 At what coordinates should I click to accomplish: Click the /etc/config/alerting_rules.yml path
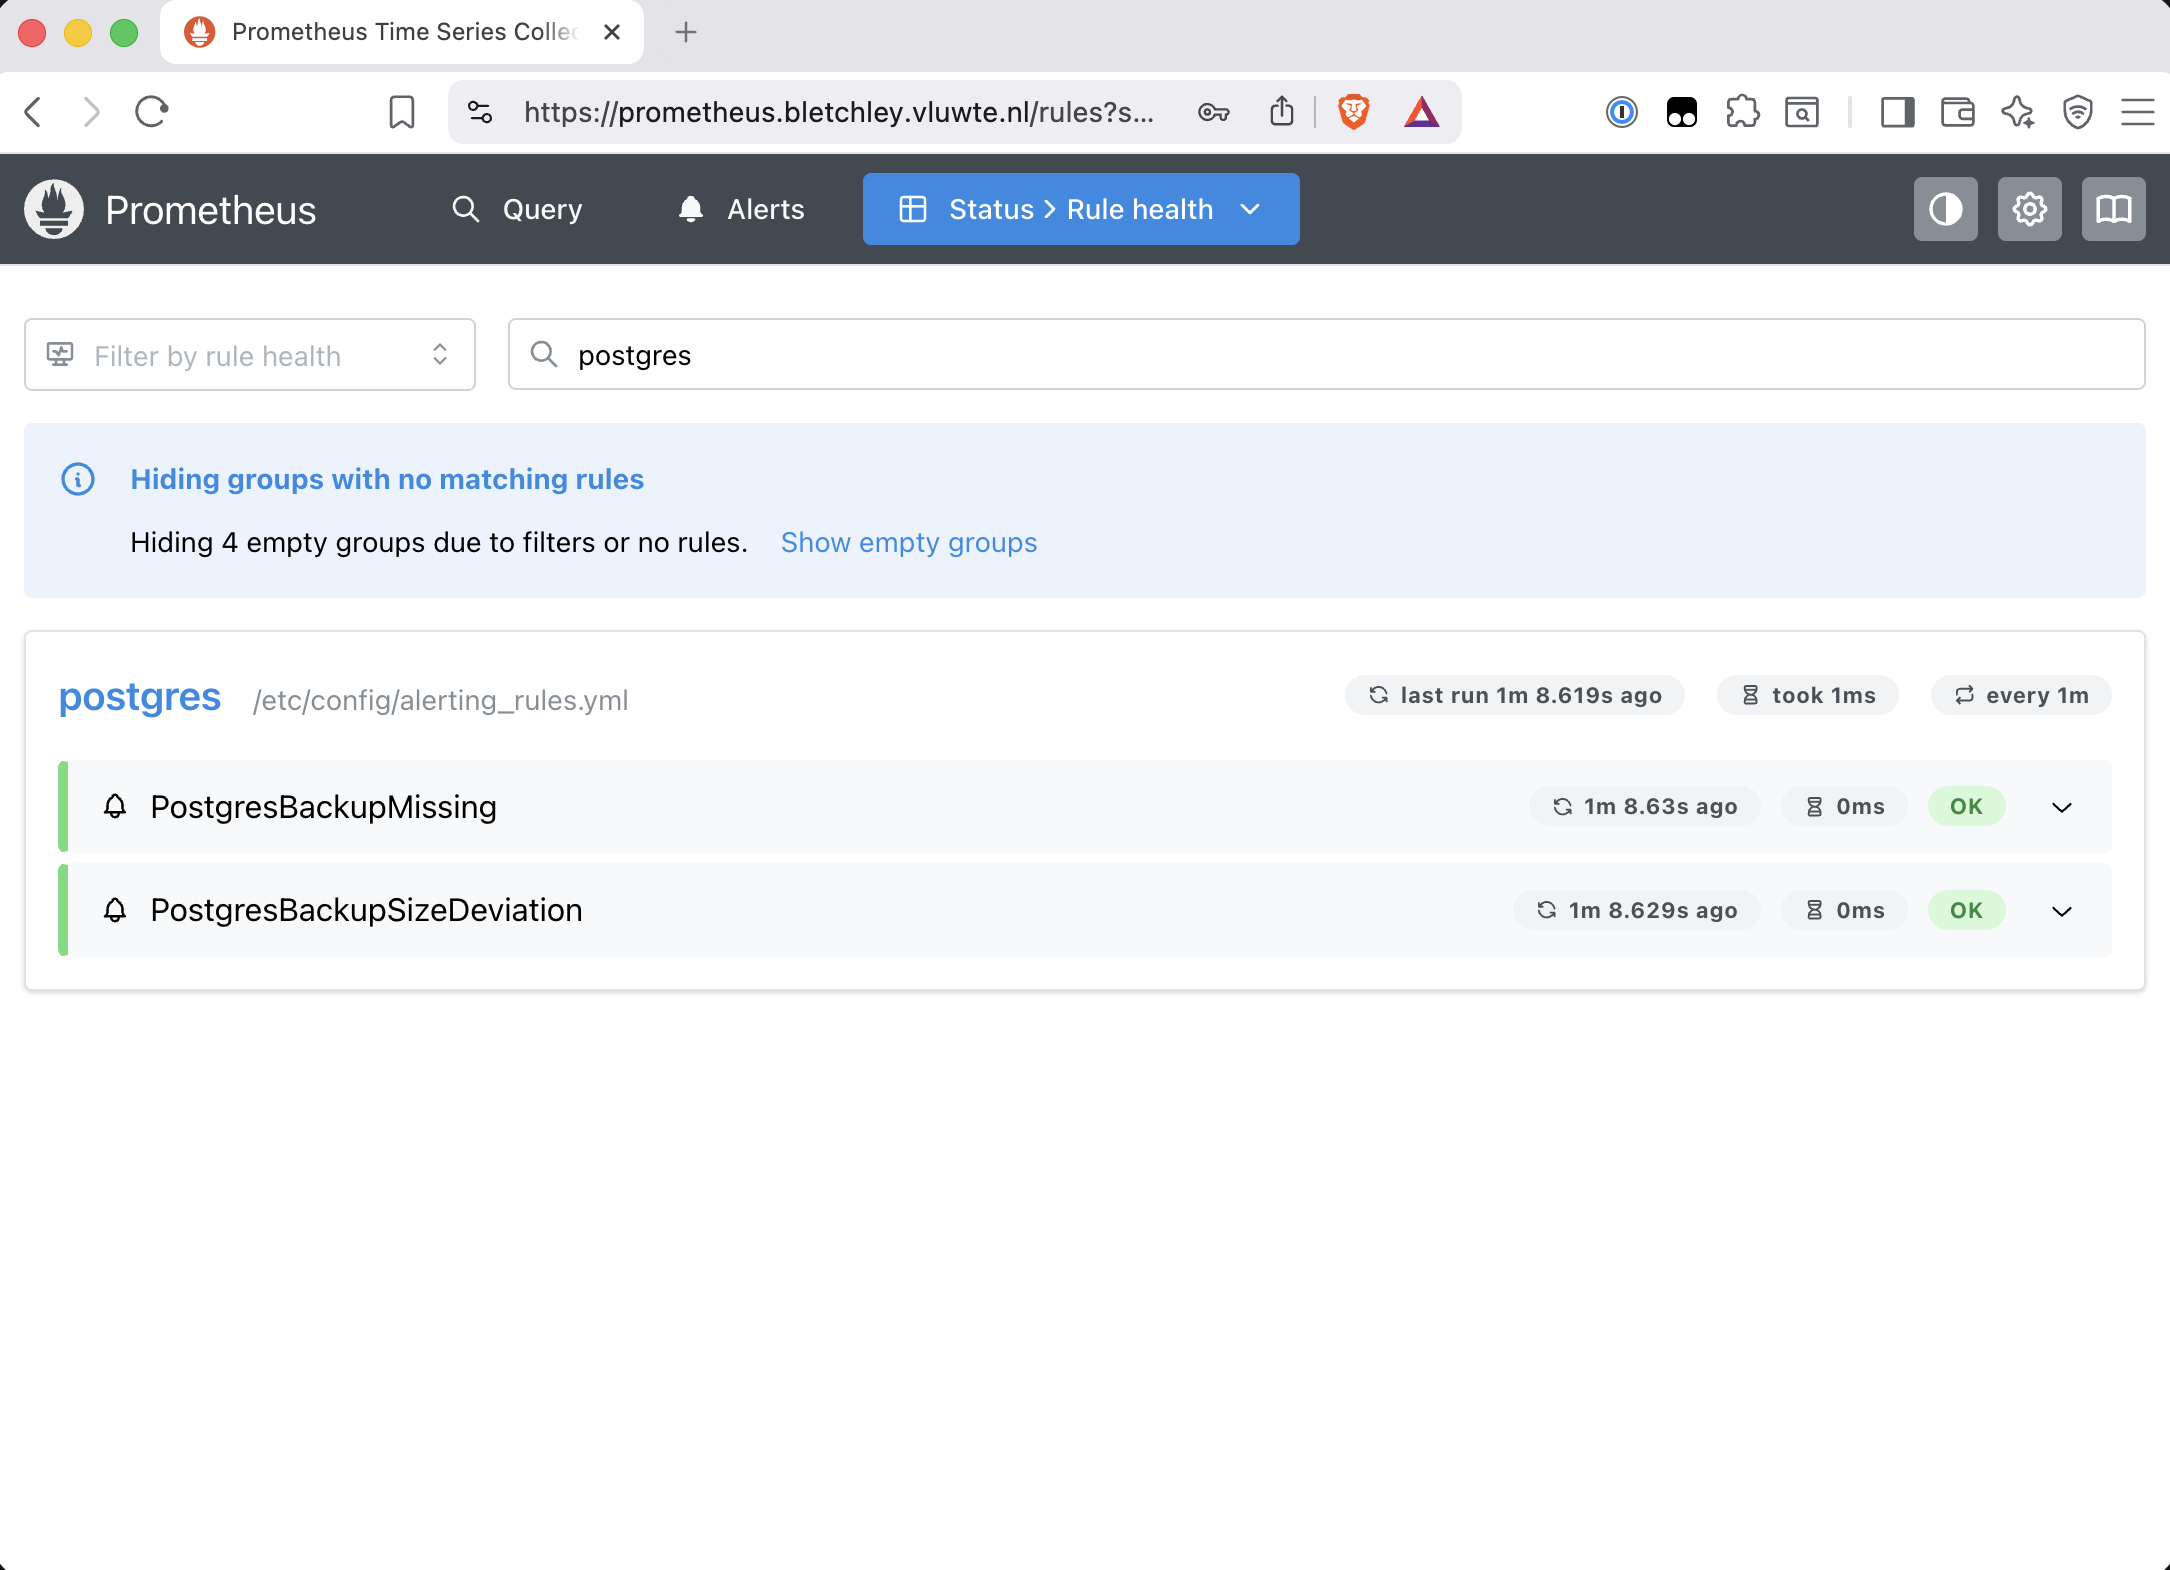(440, 700)
